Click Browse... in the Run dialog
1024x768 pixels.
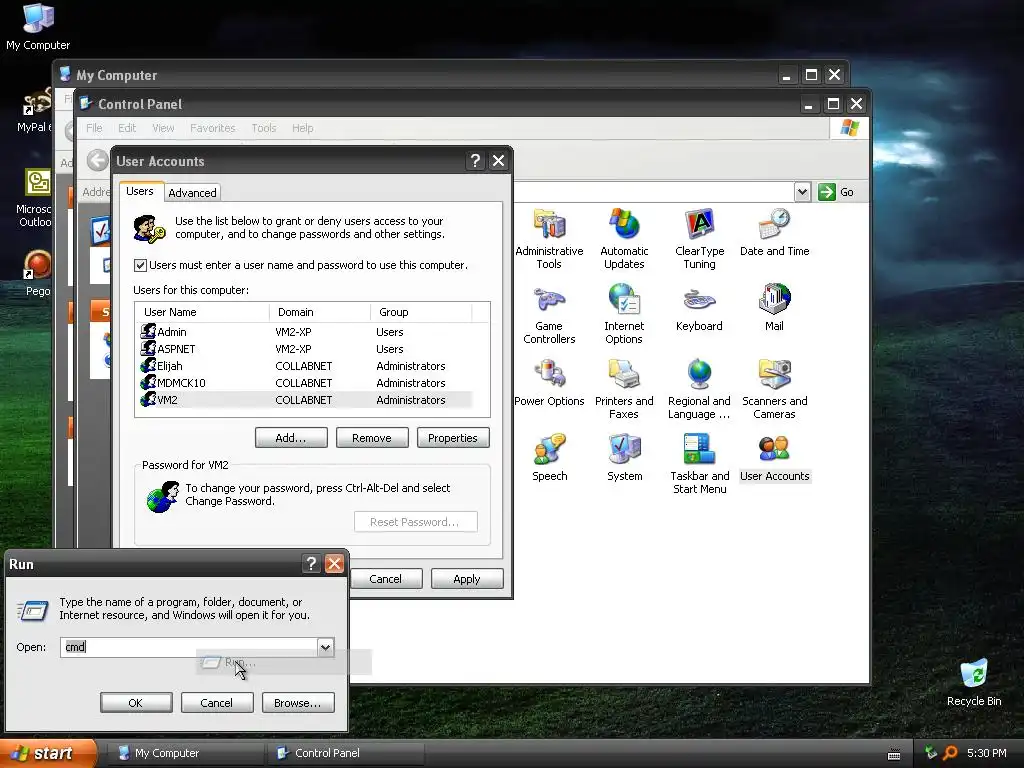tap(298, 703)
